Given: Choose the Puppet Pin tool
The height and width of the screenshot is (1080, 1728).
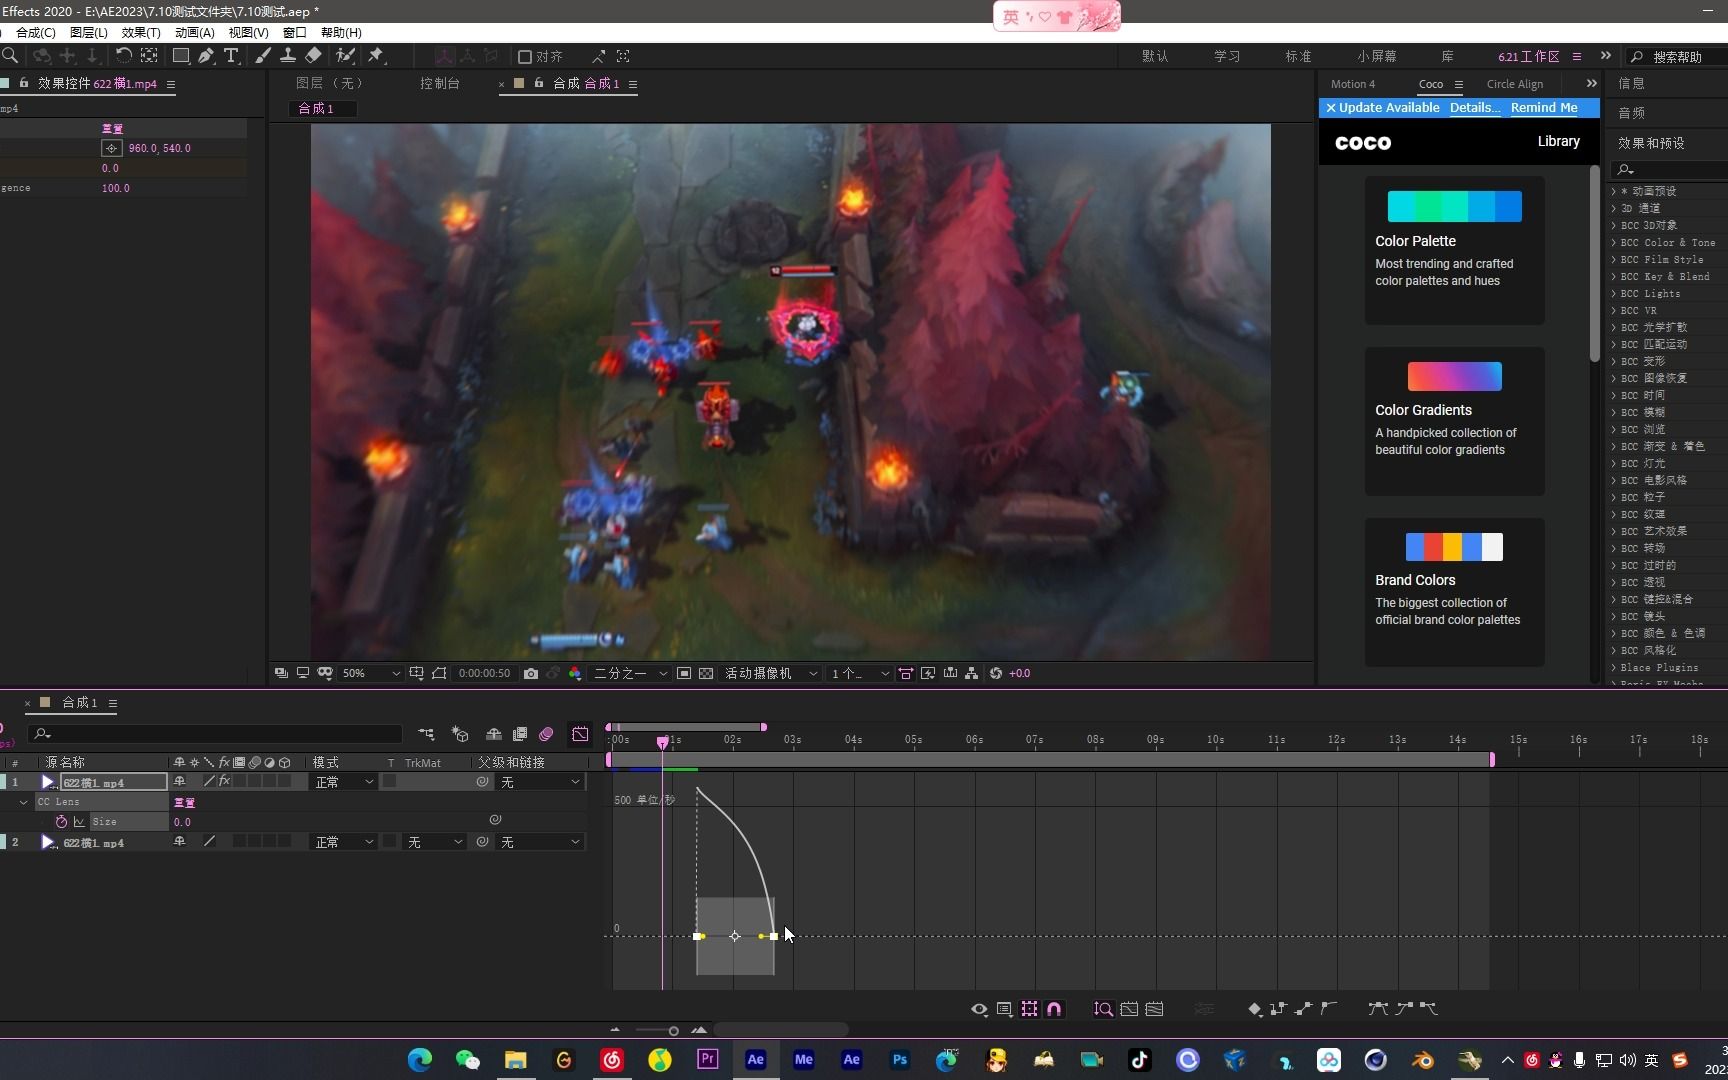Looking at the screenshot, I should tap(376, 56).
